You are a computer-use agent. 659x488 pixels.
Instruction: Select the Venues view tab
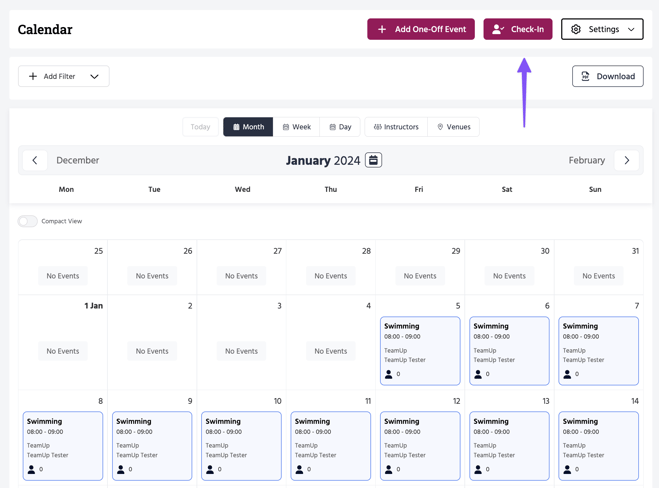pos(453,127)
